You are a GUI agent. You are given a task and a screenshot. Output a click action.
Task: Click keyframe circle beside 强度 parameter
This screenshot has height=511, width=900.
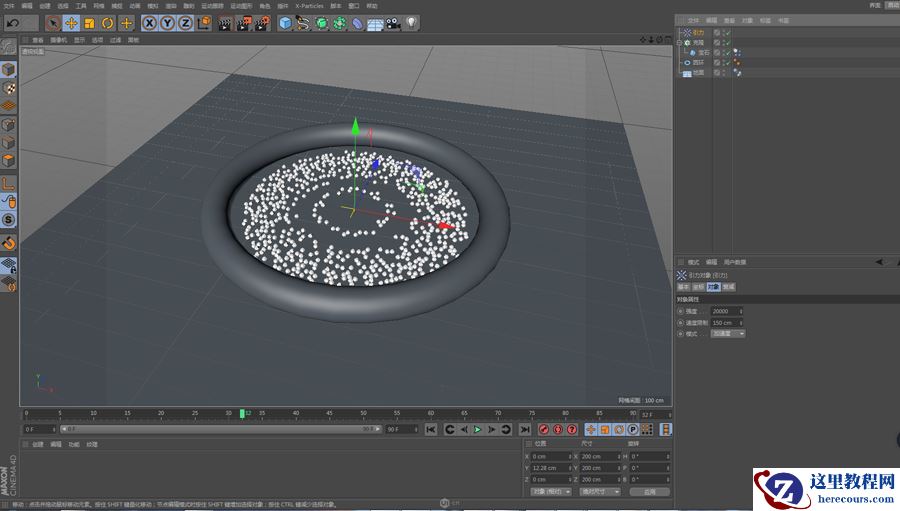coord(680,311)
